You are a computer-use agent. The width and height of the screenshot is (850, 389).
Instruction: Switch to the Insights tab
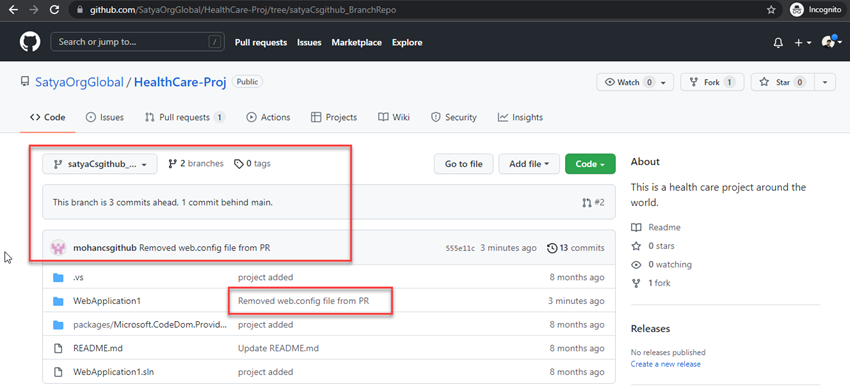520,117
